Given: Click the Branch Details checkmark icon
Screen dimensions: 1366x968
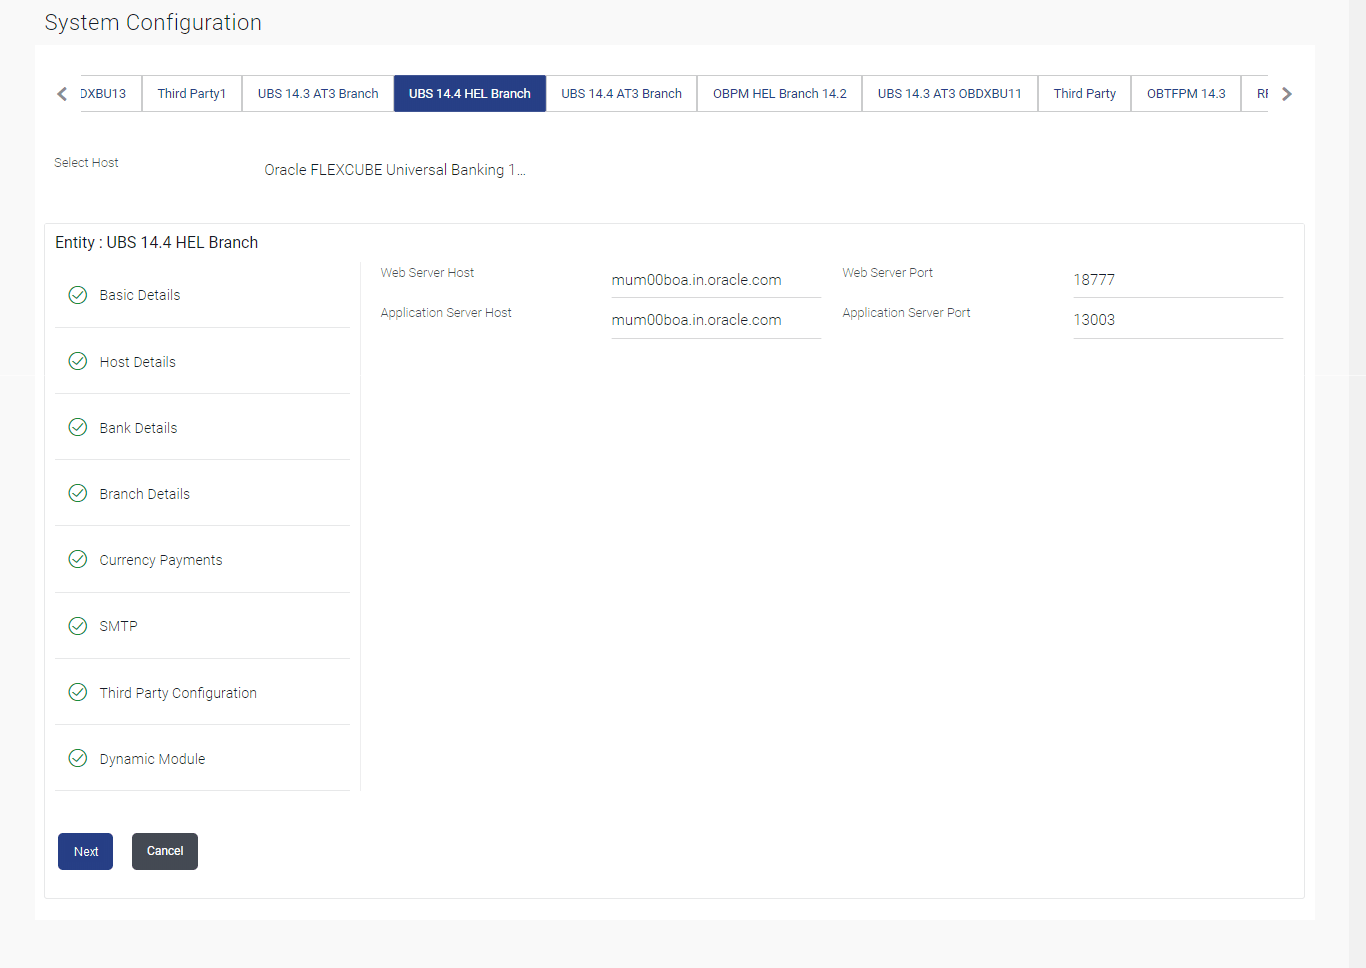Looking at the screenshot, I should click(78, 493).
